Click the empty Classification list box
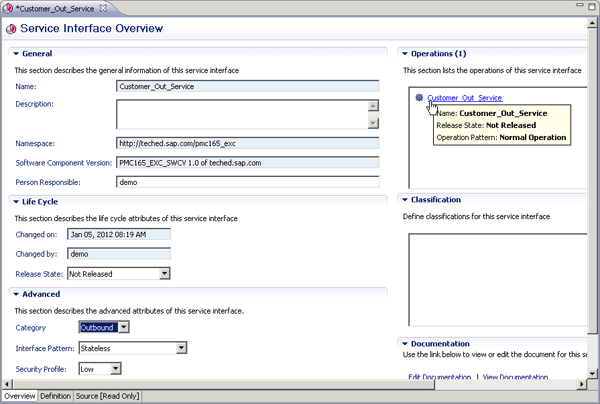This screenshot has width=600, height=404. pos(497,280)
